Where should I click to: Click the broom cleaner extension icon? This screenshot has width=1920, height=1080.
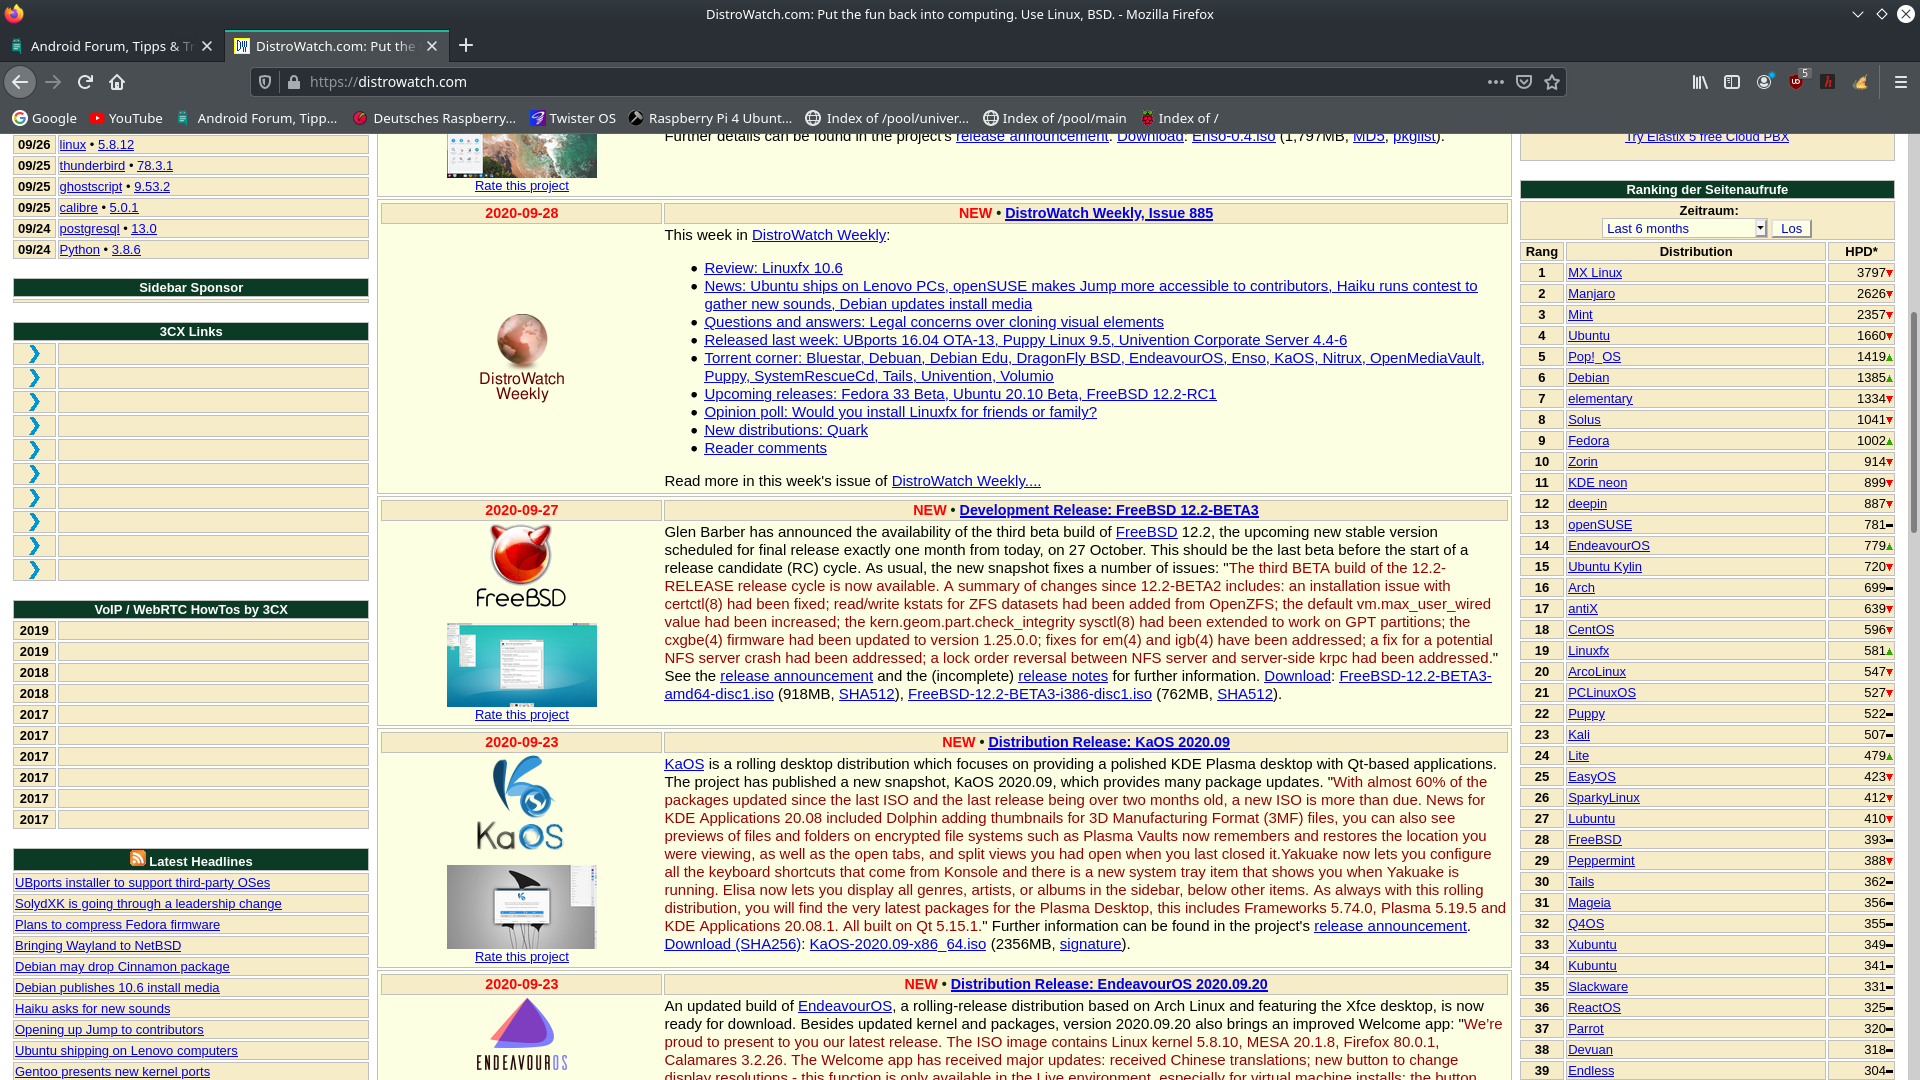(x=1860, y=82)
